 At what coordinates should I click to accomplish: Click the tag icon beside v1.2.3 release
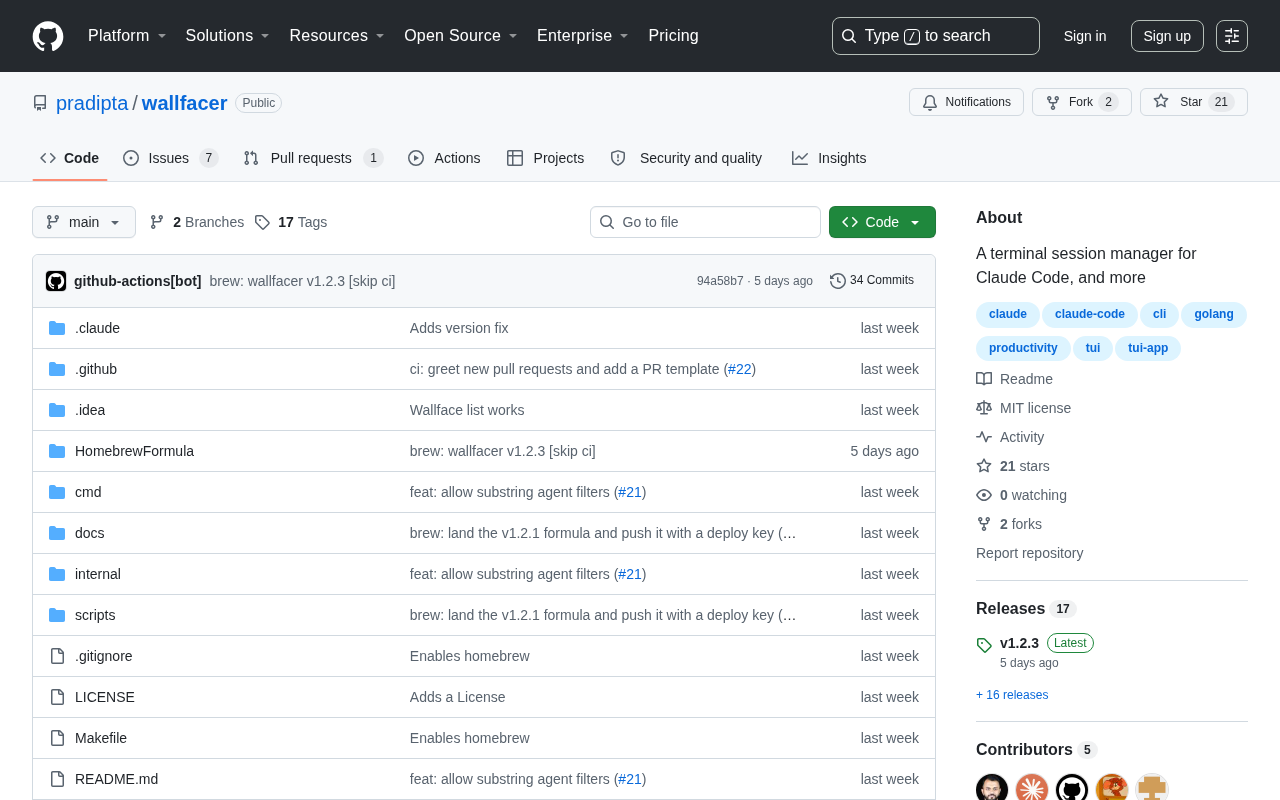pyautogui.click(x=984, y=645)
